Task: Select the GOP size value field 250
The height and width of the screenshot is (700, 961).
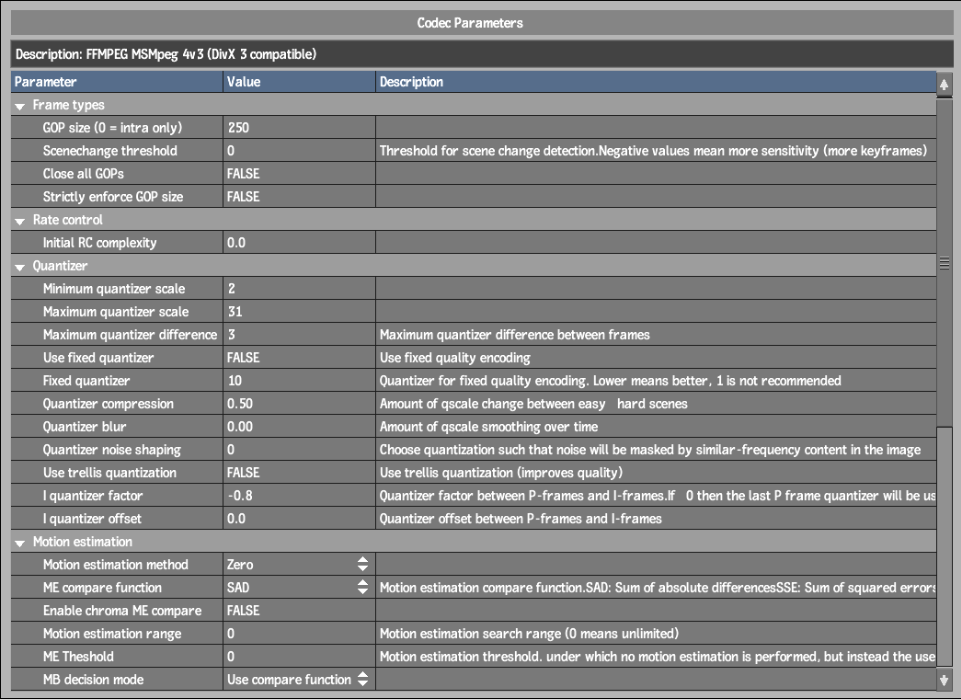Action: [x=299, y=127]
